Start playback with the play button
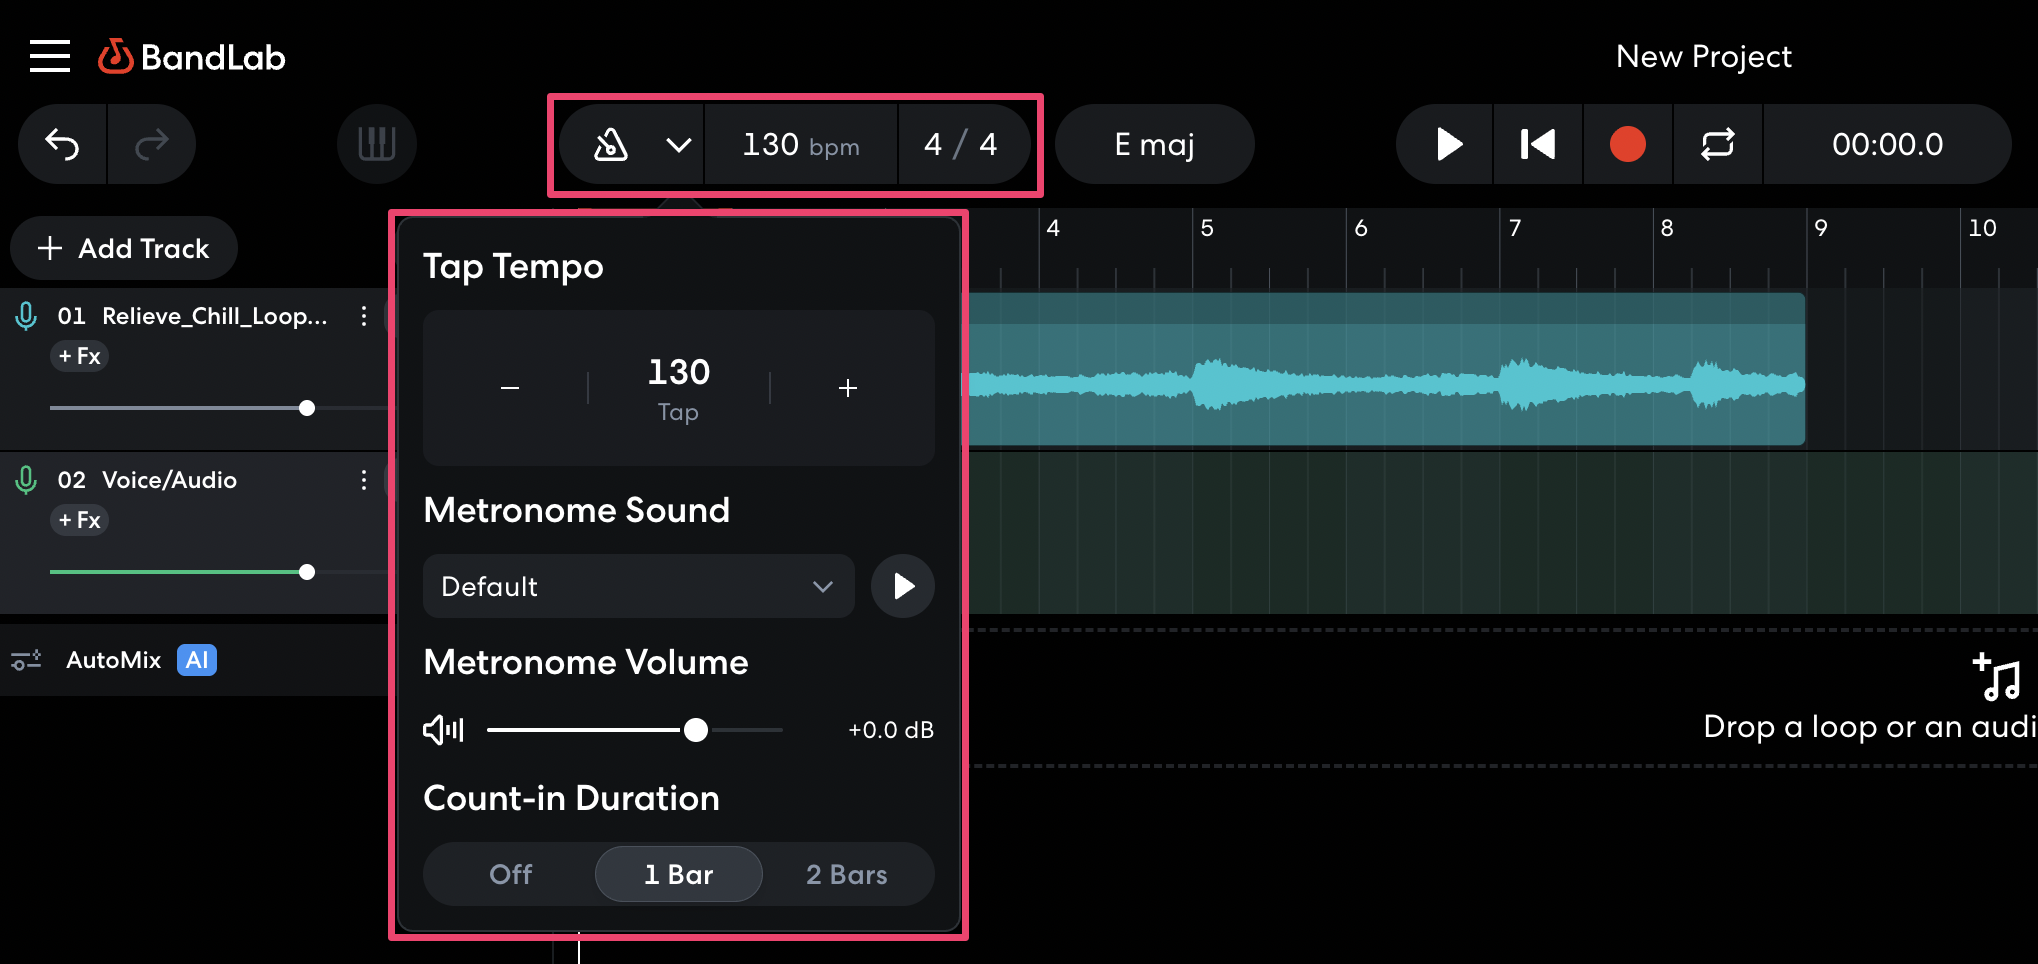2038x964 pixels. tap(1447, 145)
